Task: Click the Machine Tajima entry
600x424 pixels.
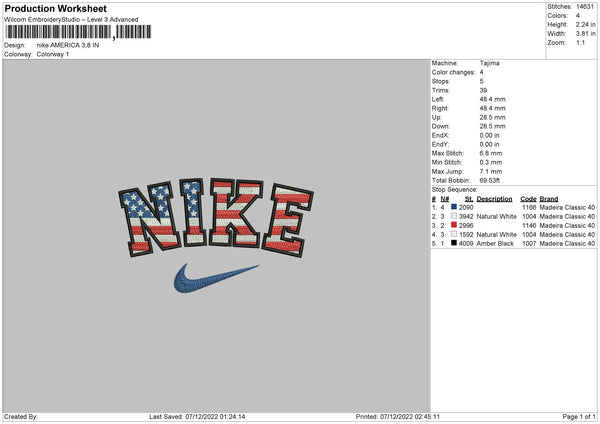Action: [465, 63]
